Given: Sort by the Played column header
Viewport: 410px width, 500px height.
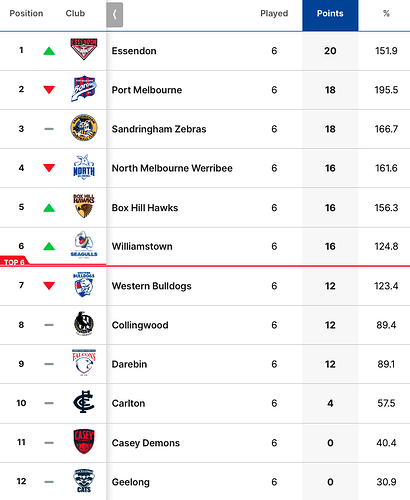Looking at the screenshot, I should coord(274,13).
